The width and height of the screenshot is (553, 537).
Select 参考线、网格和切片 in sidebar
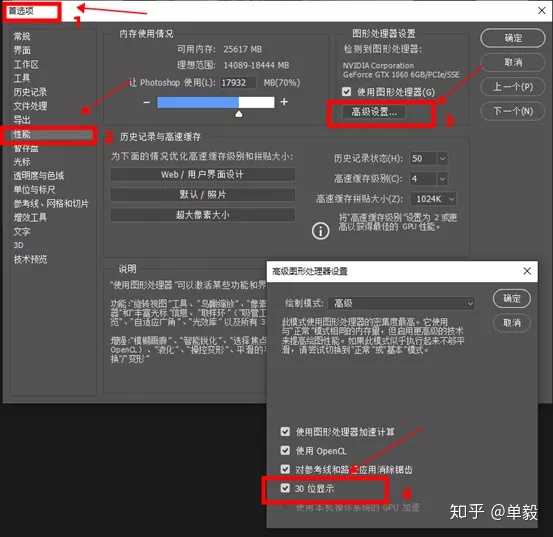(51, 203)
